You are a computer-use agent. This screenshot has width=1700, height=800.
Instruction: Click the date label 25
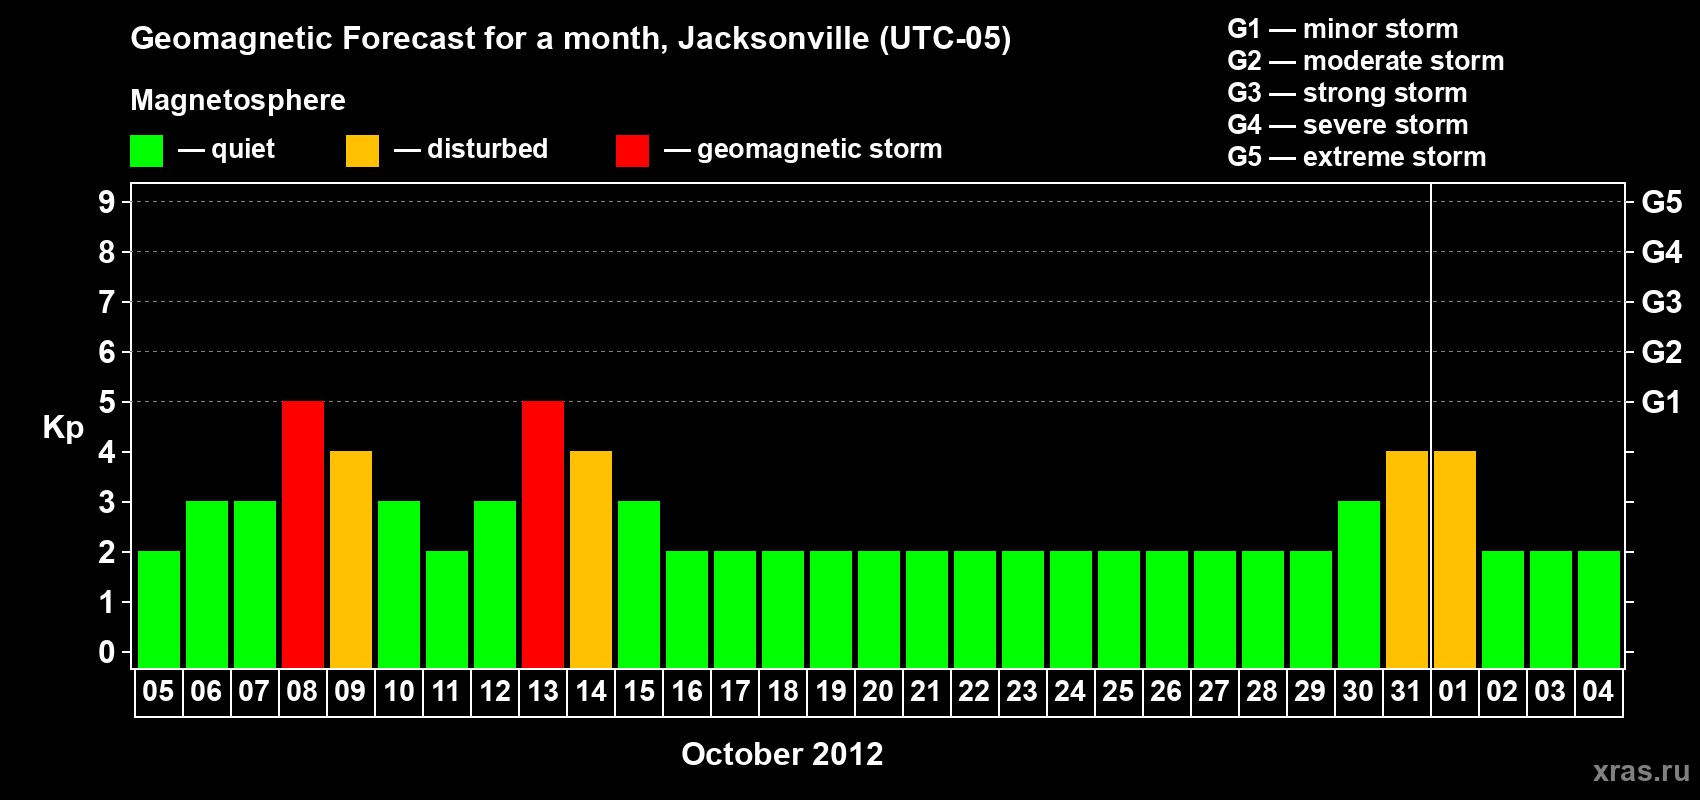[x=1118, y=691]
